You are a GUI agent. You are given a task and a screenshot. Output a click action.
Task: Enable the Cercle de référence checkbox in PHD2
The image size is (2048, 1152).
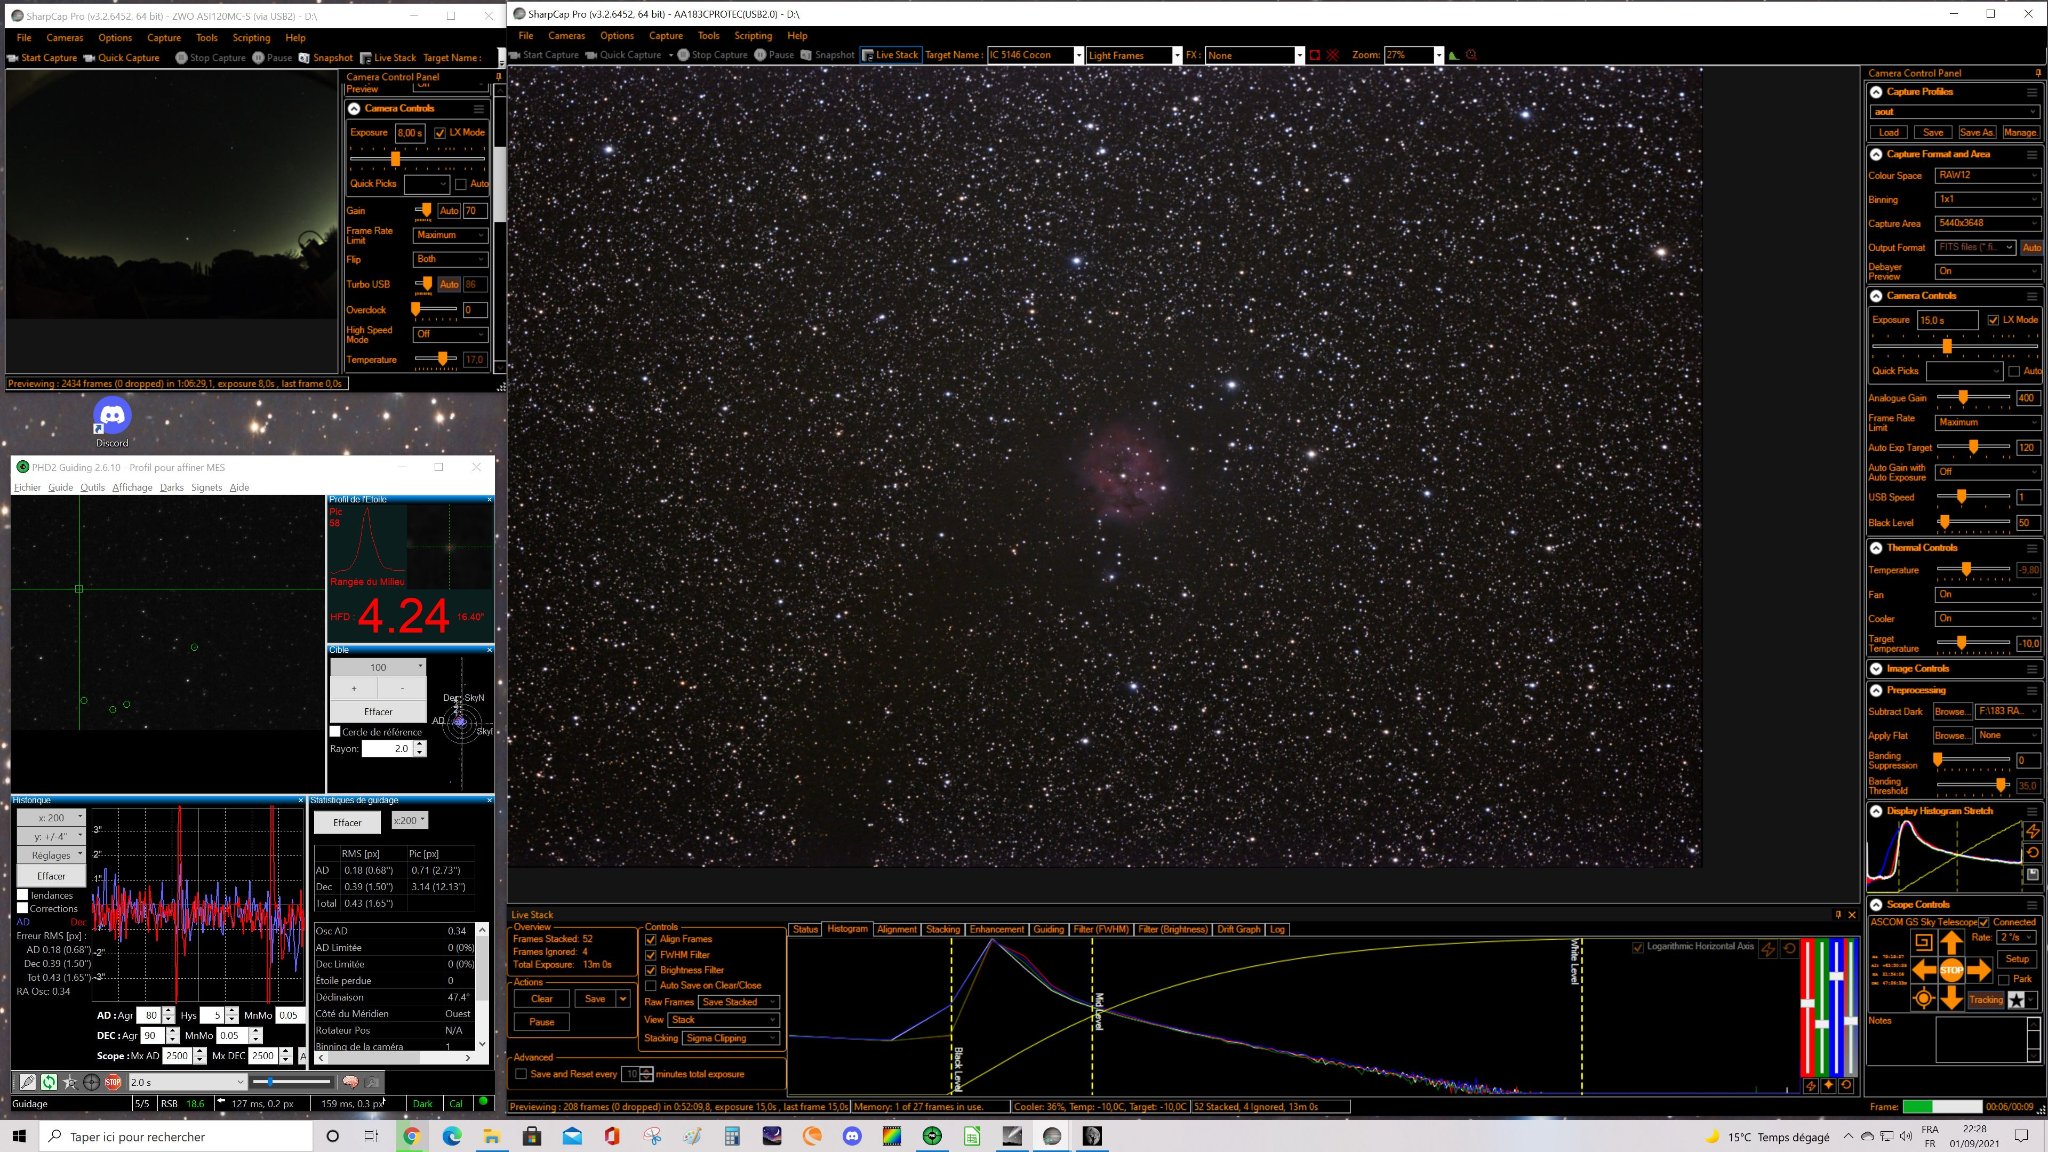coord(335,732)
